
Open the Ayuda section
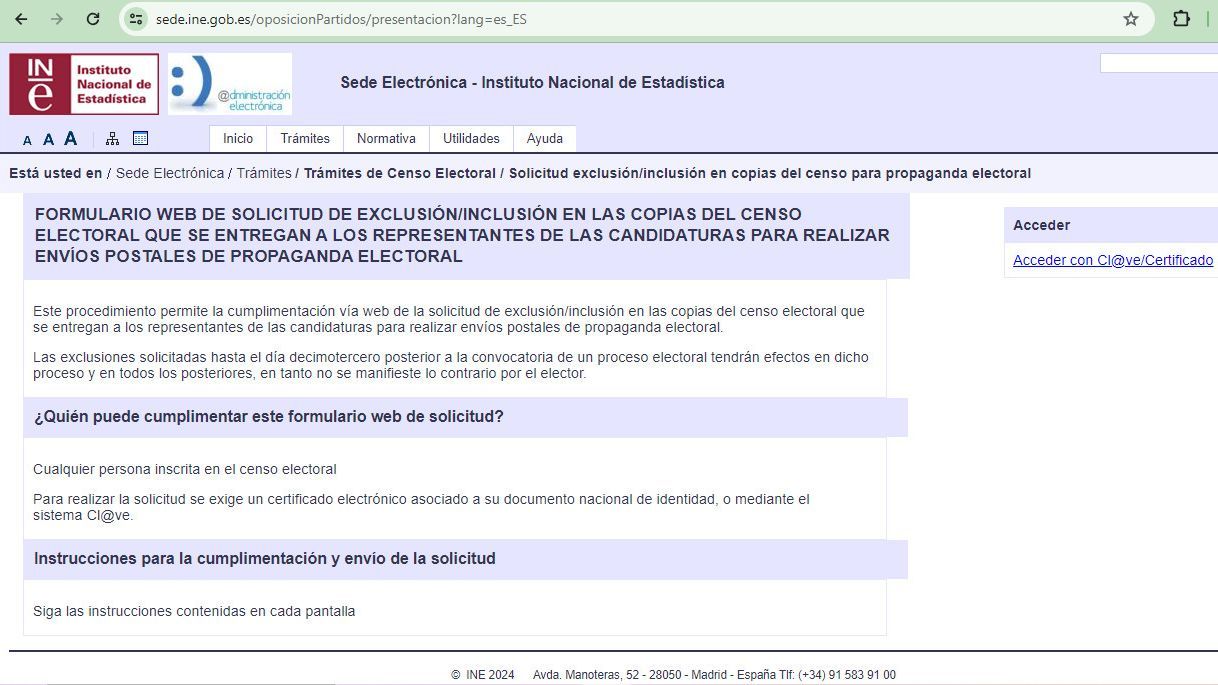[544, 138]
